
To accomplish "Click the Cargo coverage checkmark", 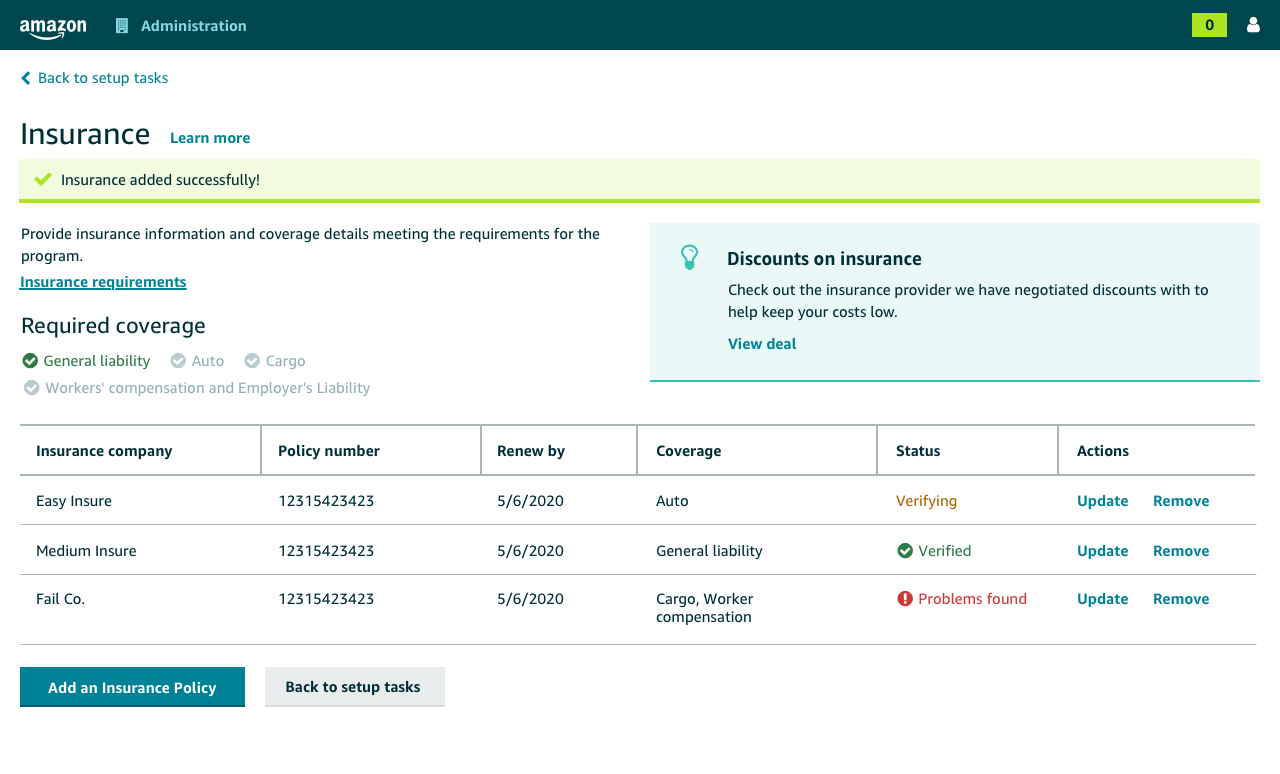I will point(252,361).
